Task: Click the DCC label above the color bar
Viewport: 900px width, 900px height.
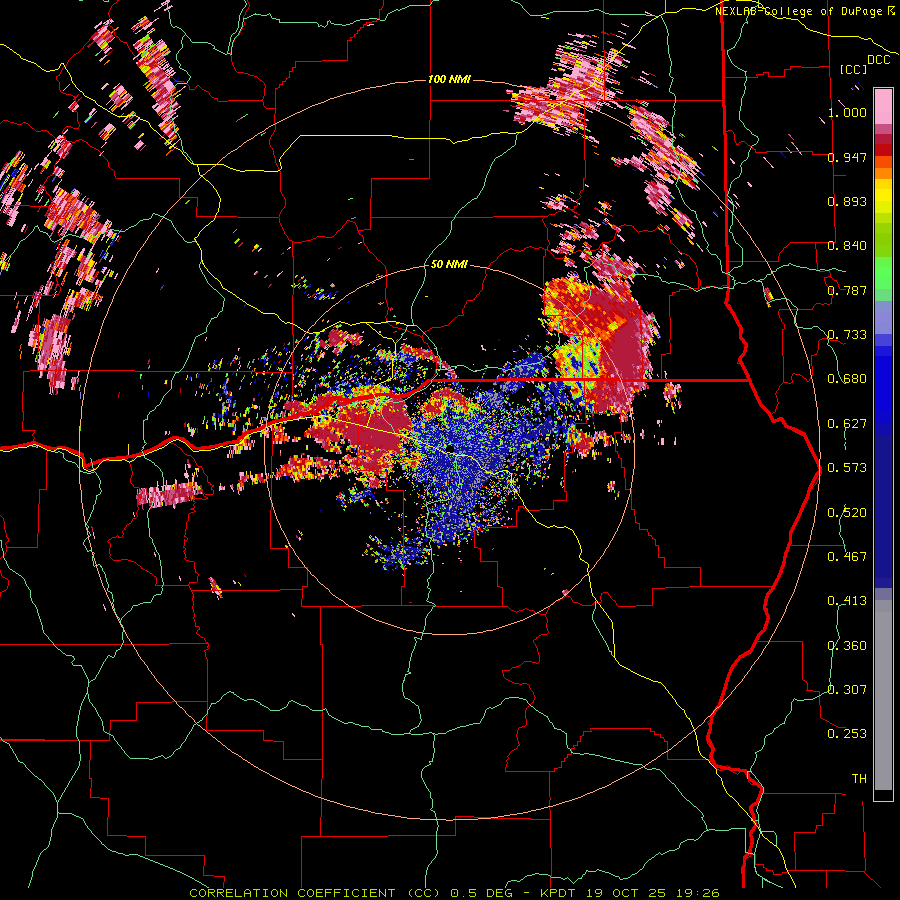Action: click(x=878, y=60)
